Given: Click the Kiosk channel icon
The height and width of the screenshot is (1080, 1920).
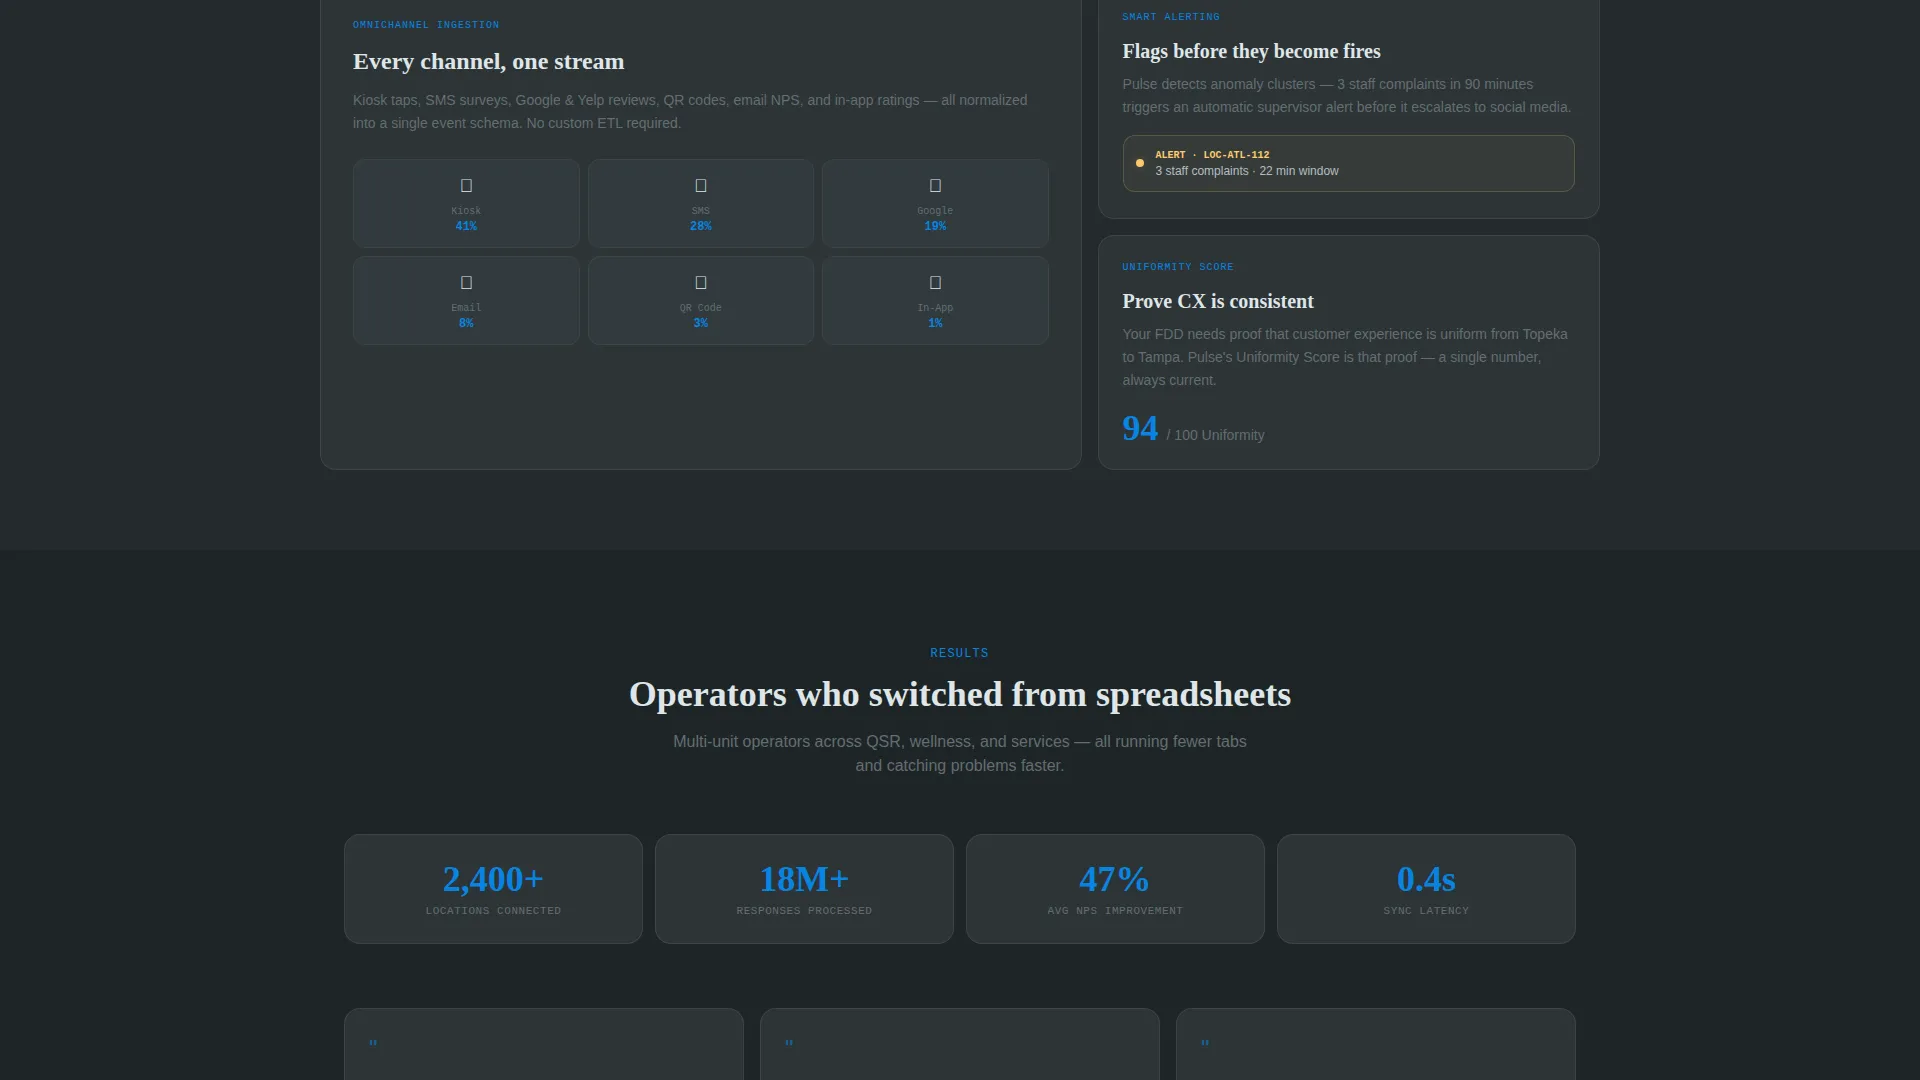Looking at the screenshot, I should pyautogui.click(x=466, y=186).
